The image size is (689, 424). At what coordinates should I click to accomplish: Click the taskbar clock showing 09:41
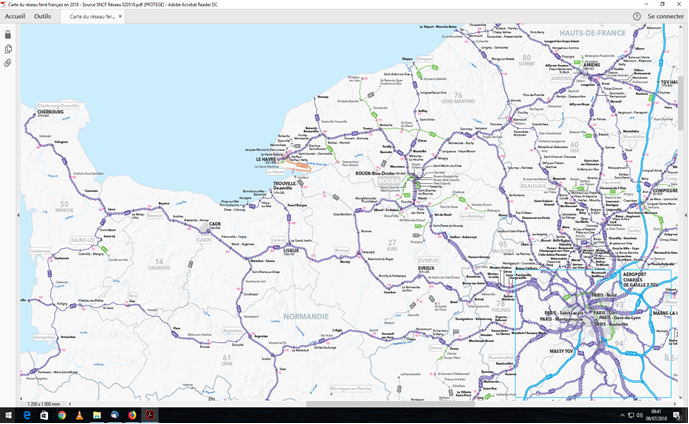tap(656, 415)
